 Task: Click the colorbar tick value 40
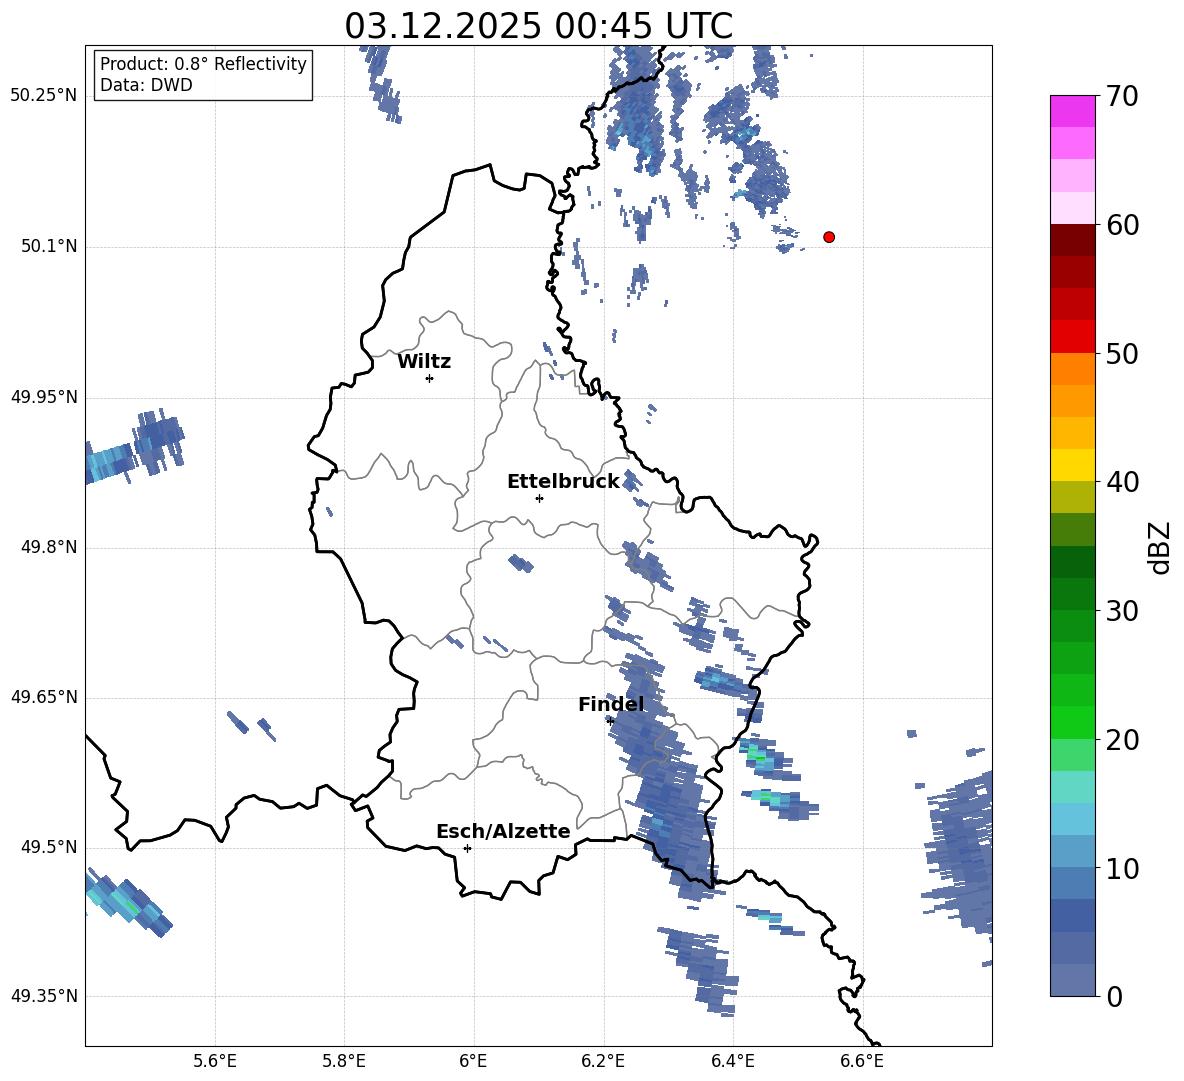click(x=1122, y=482)
